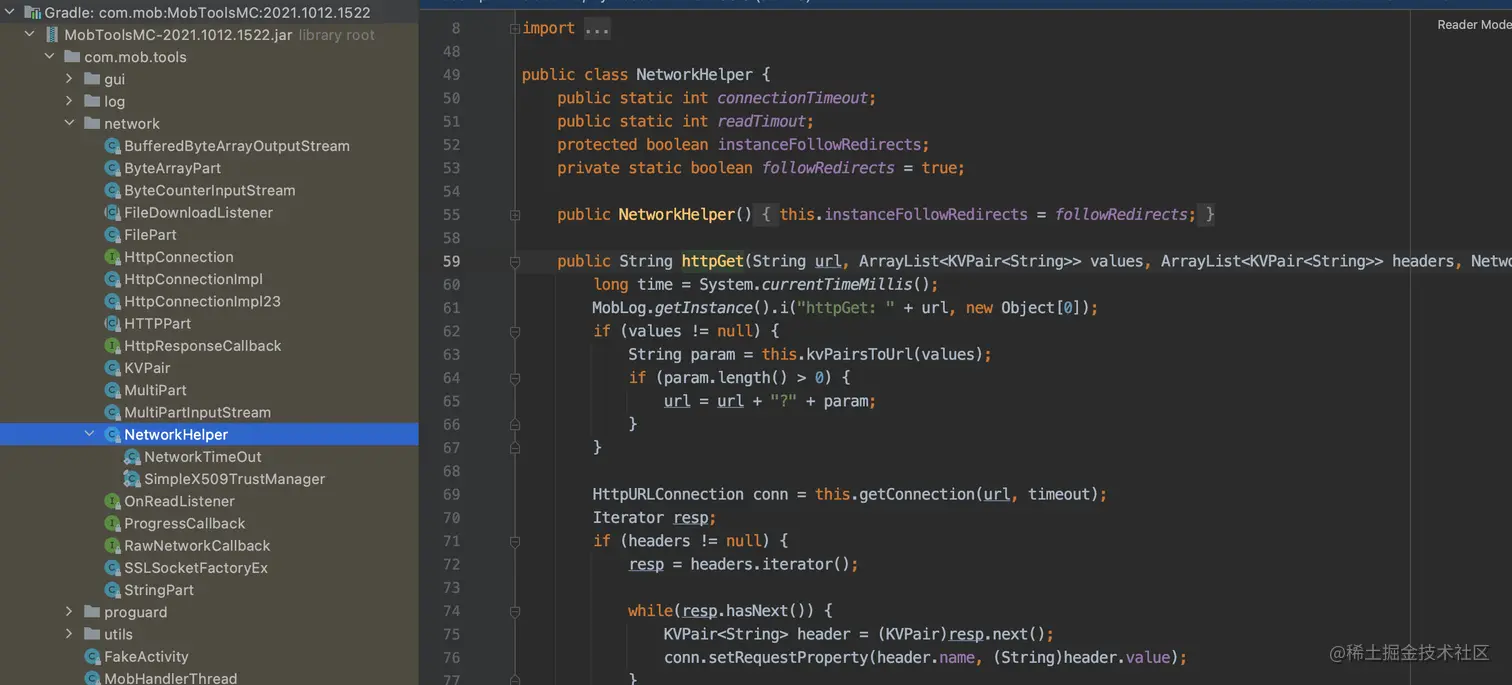This screenshot has height=685, width=1512.
Task: Click the FileDownloadListener class icon
Action: click(113, 212)
